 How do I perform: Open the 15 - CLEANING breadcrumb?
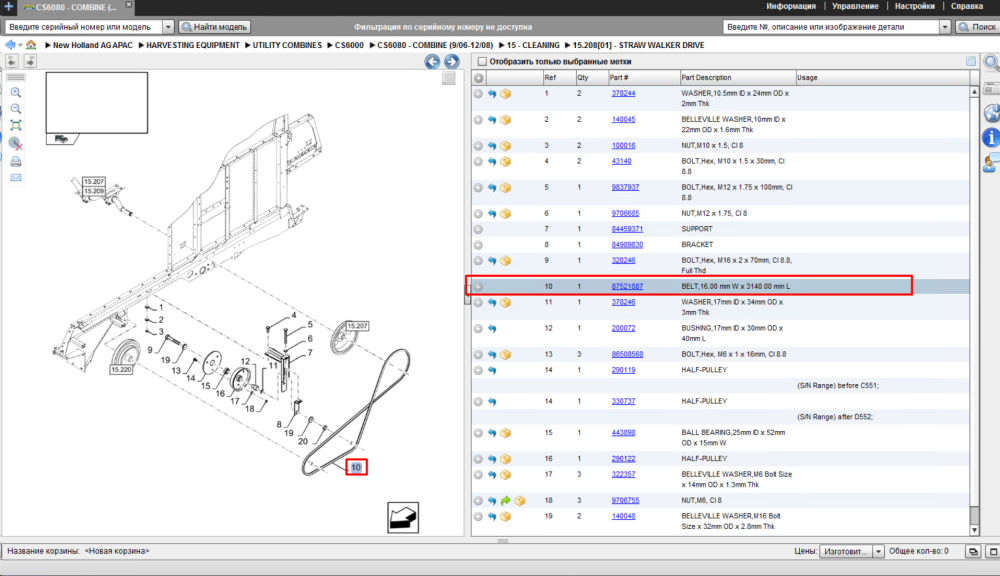click(x=533, y=45)
